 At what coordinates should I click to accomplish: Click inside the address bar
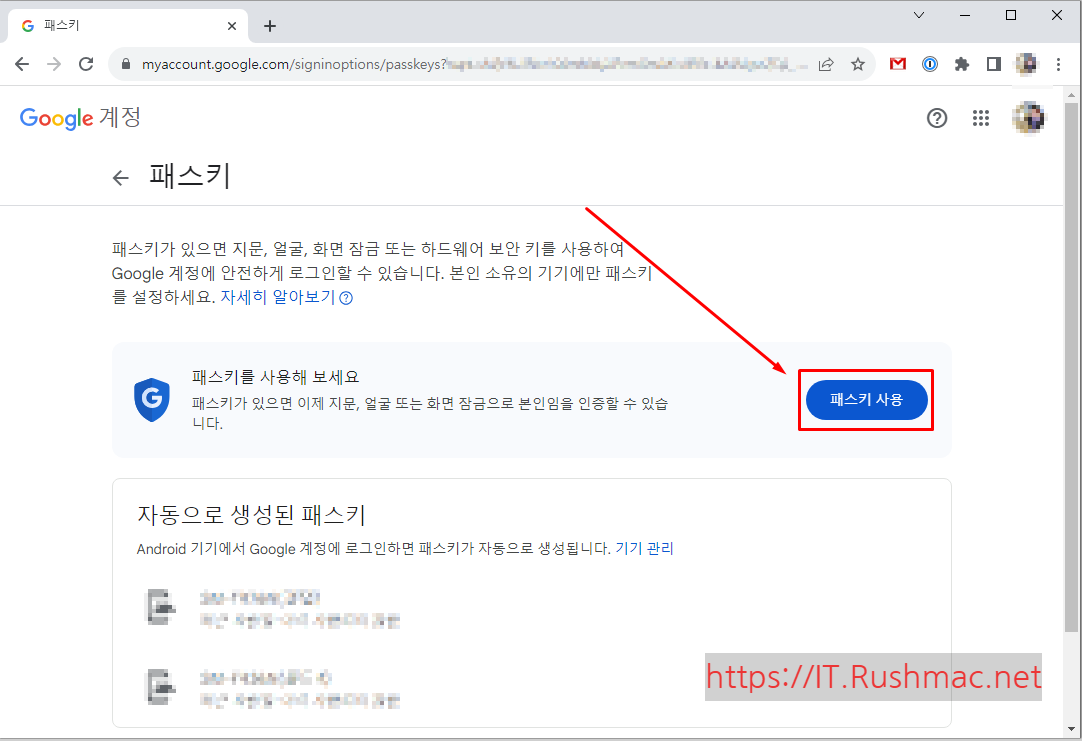[x=450, y=63]
